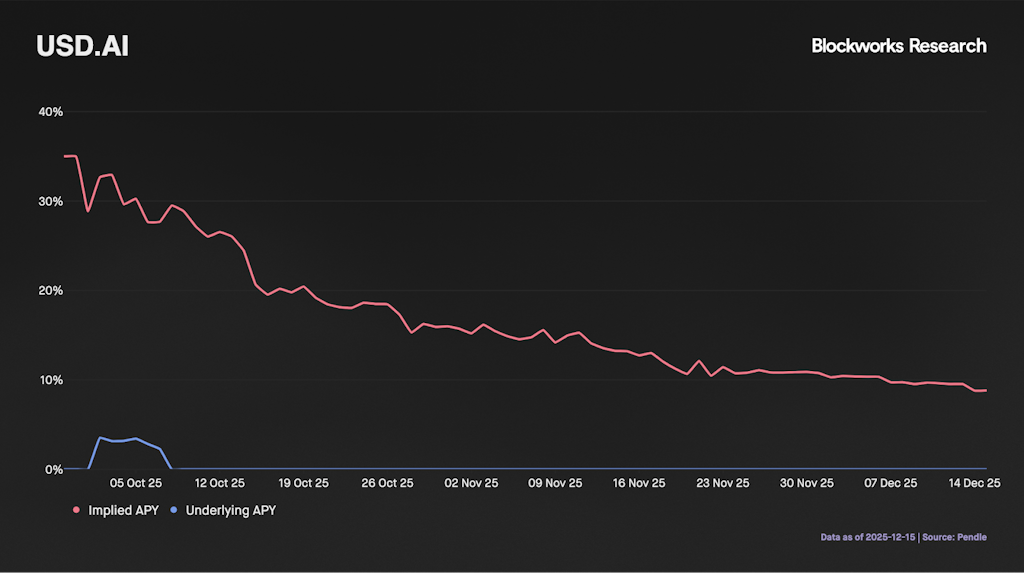Click the USD.AI chart title

pos(82,46)
